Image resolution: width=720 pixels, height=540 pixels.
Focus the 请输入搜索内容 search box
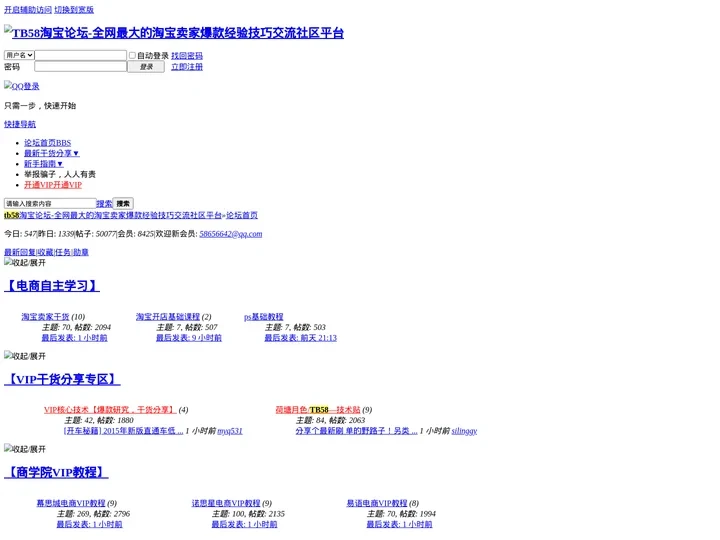(50, 203)
